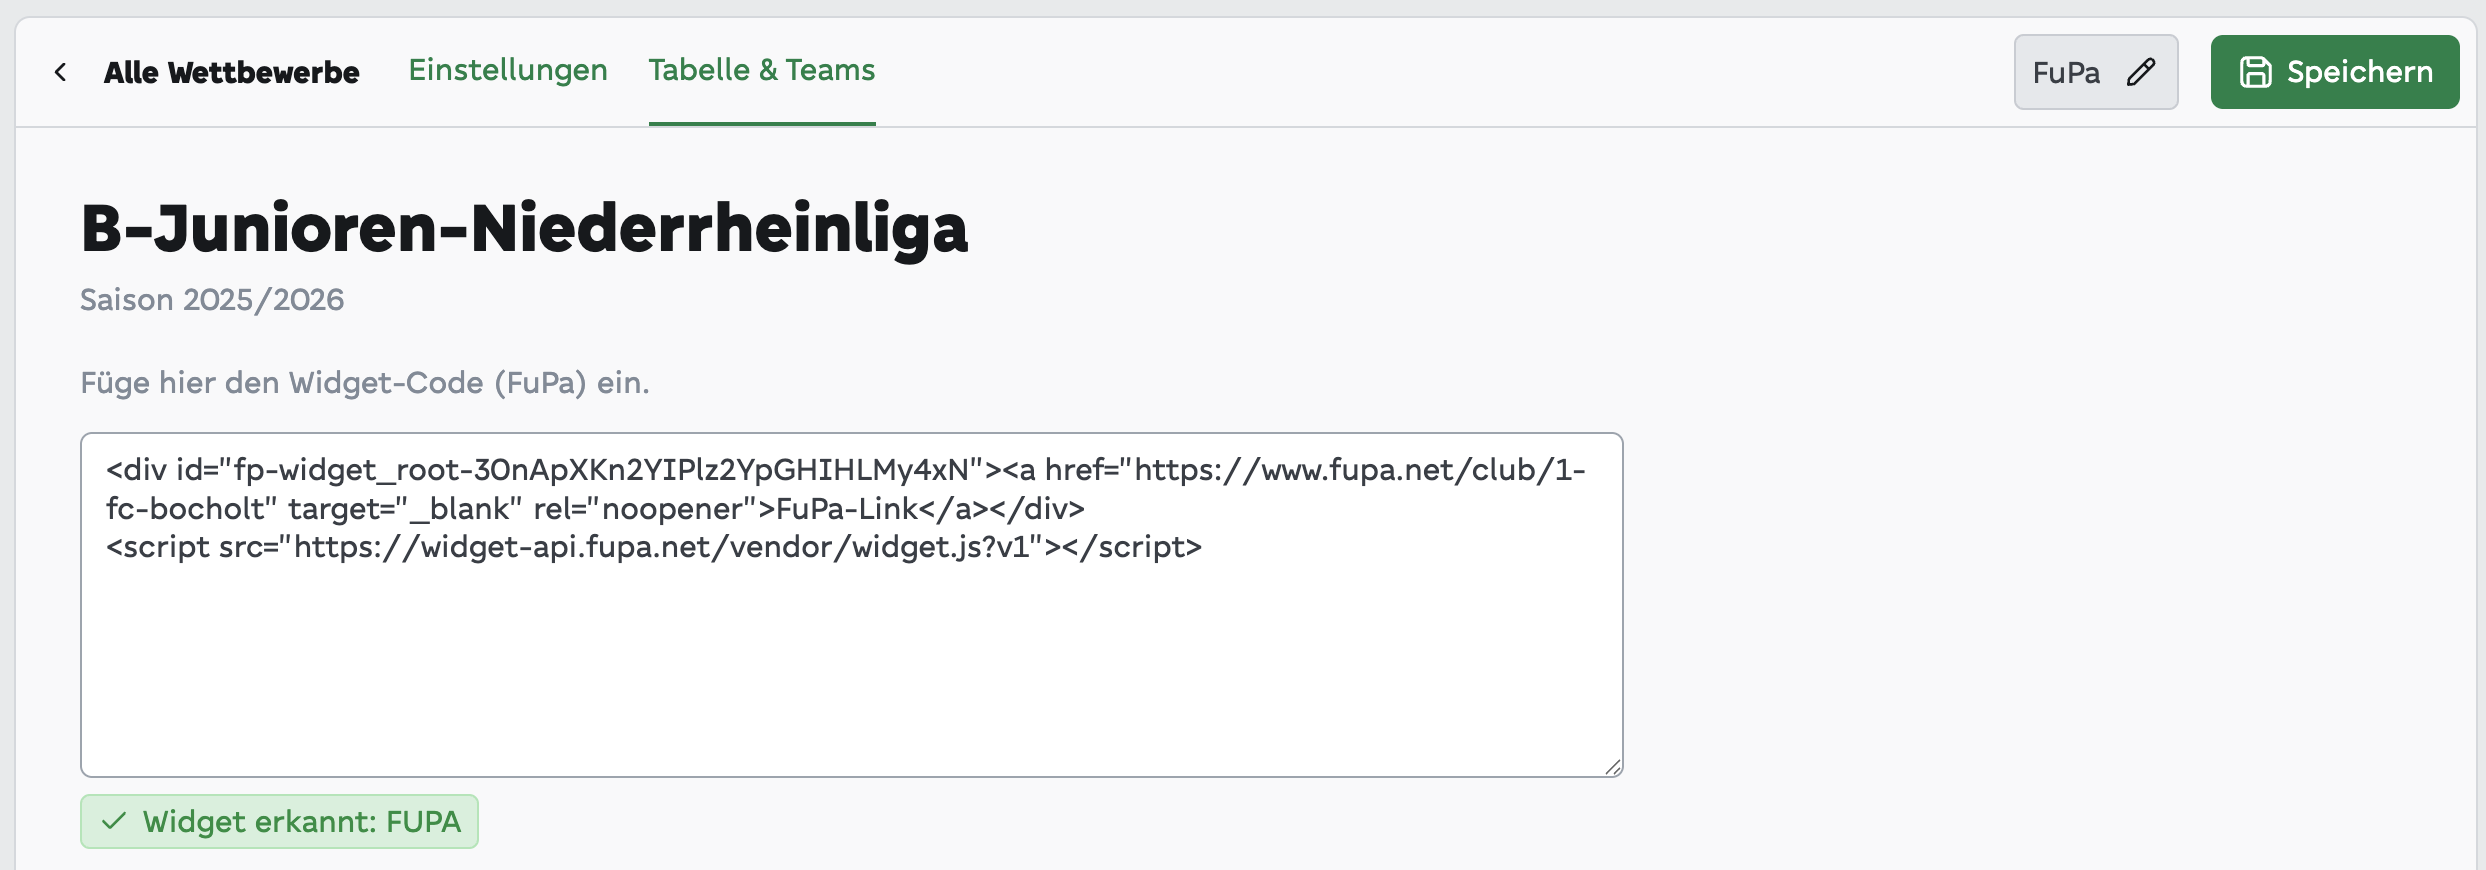Click the Füge hier den Widget-Code label
Screen dimensions: 2486x870
tap(365, 382)
